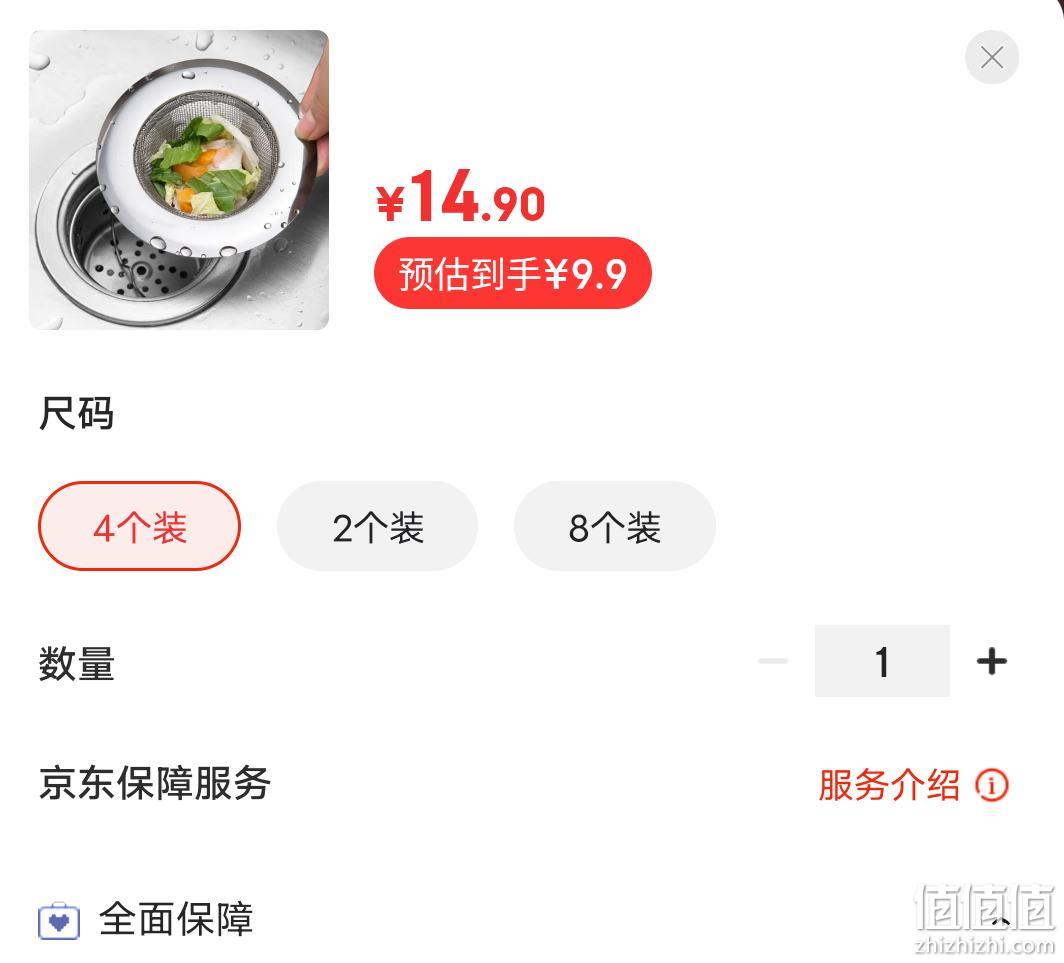Tap the 预估到手¥9.9 price badge

coord(512,273)
